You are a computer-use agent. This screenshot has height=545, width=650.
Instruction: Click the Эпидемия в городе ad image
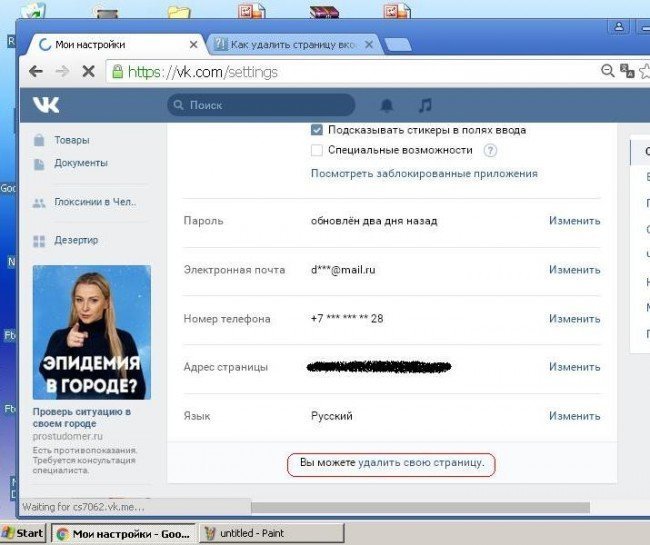[92, 332]
